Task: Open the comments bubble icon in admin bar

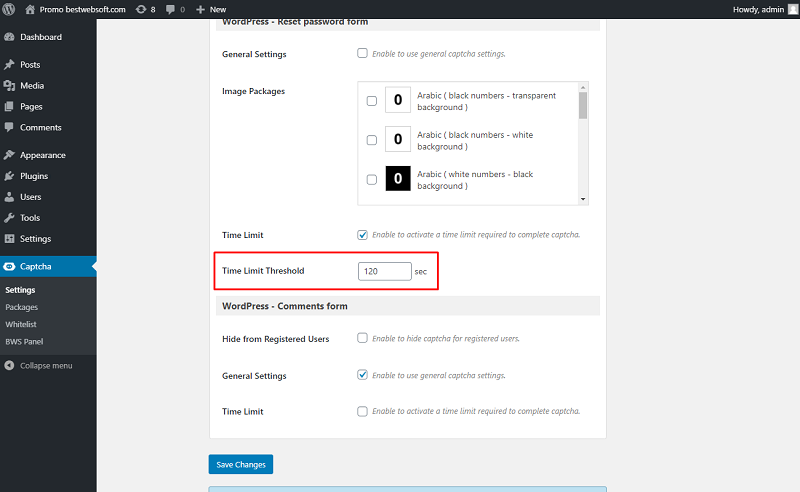Action: pos(170,9)
